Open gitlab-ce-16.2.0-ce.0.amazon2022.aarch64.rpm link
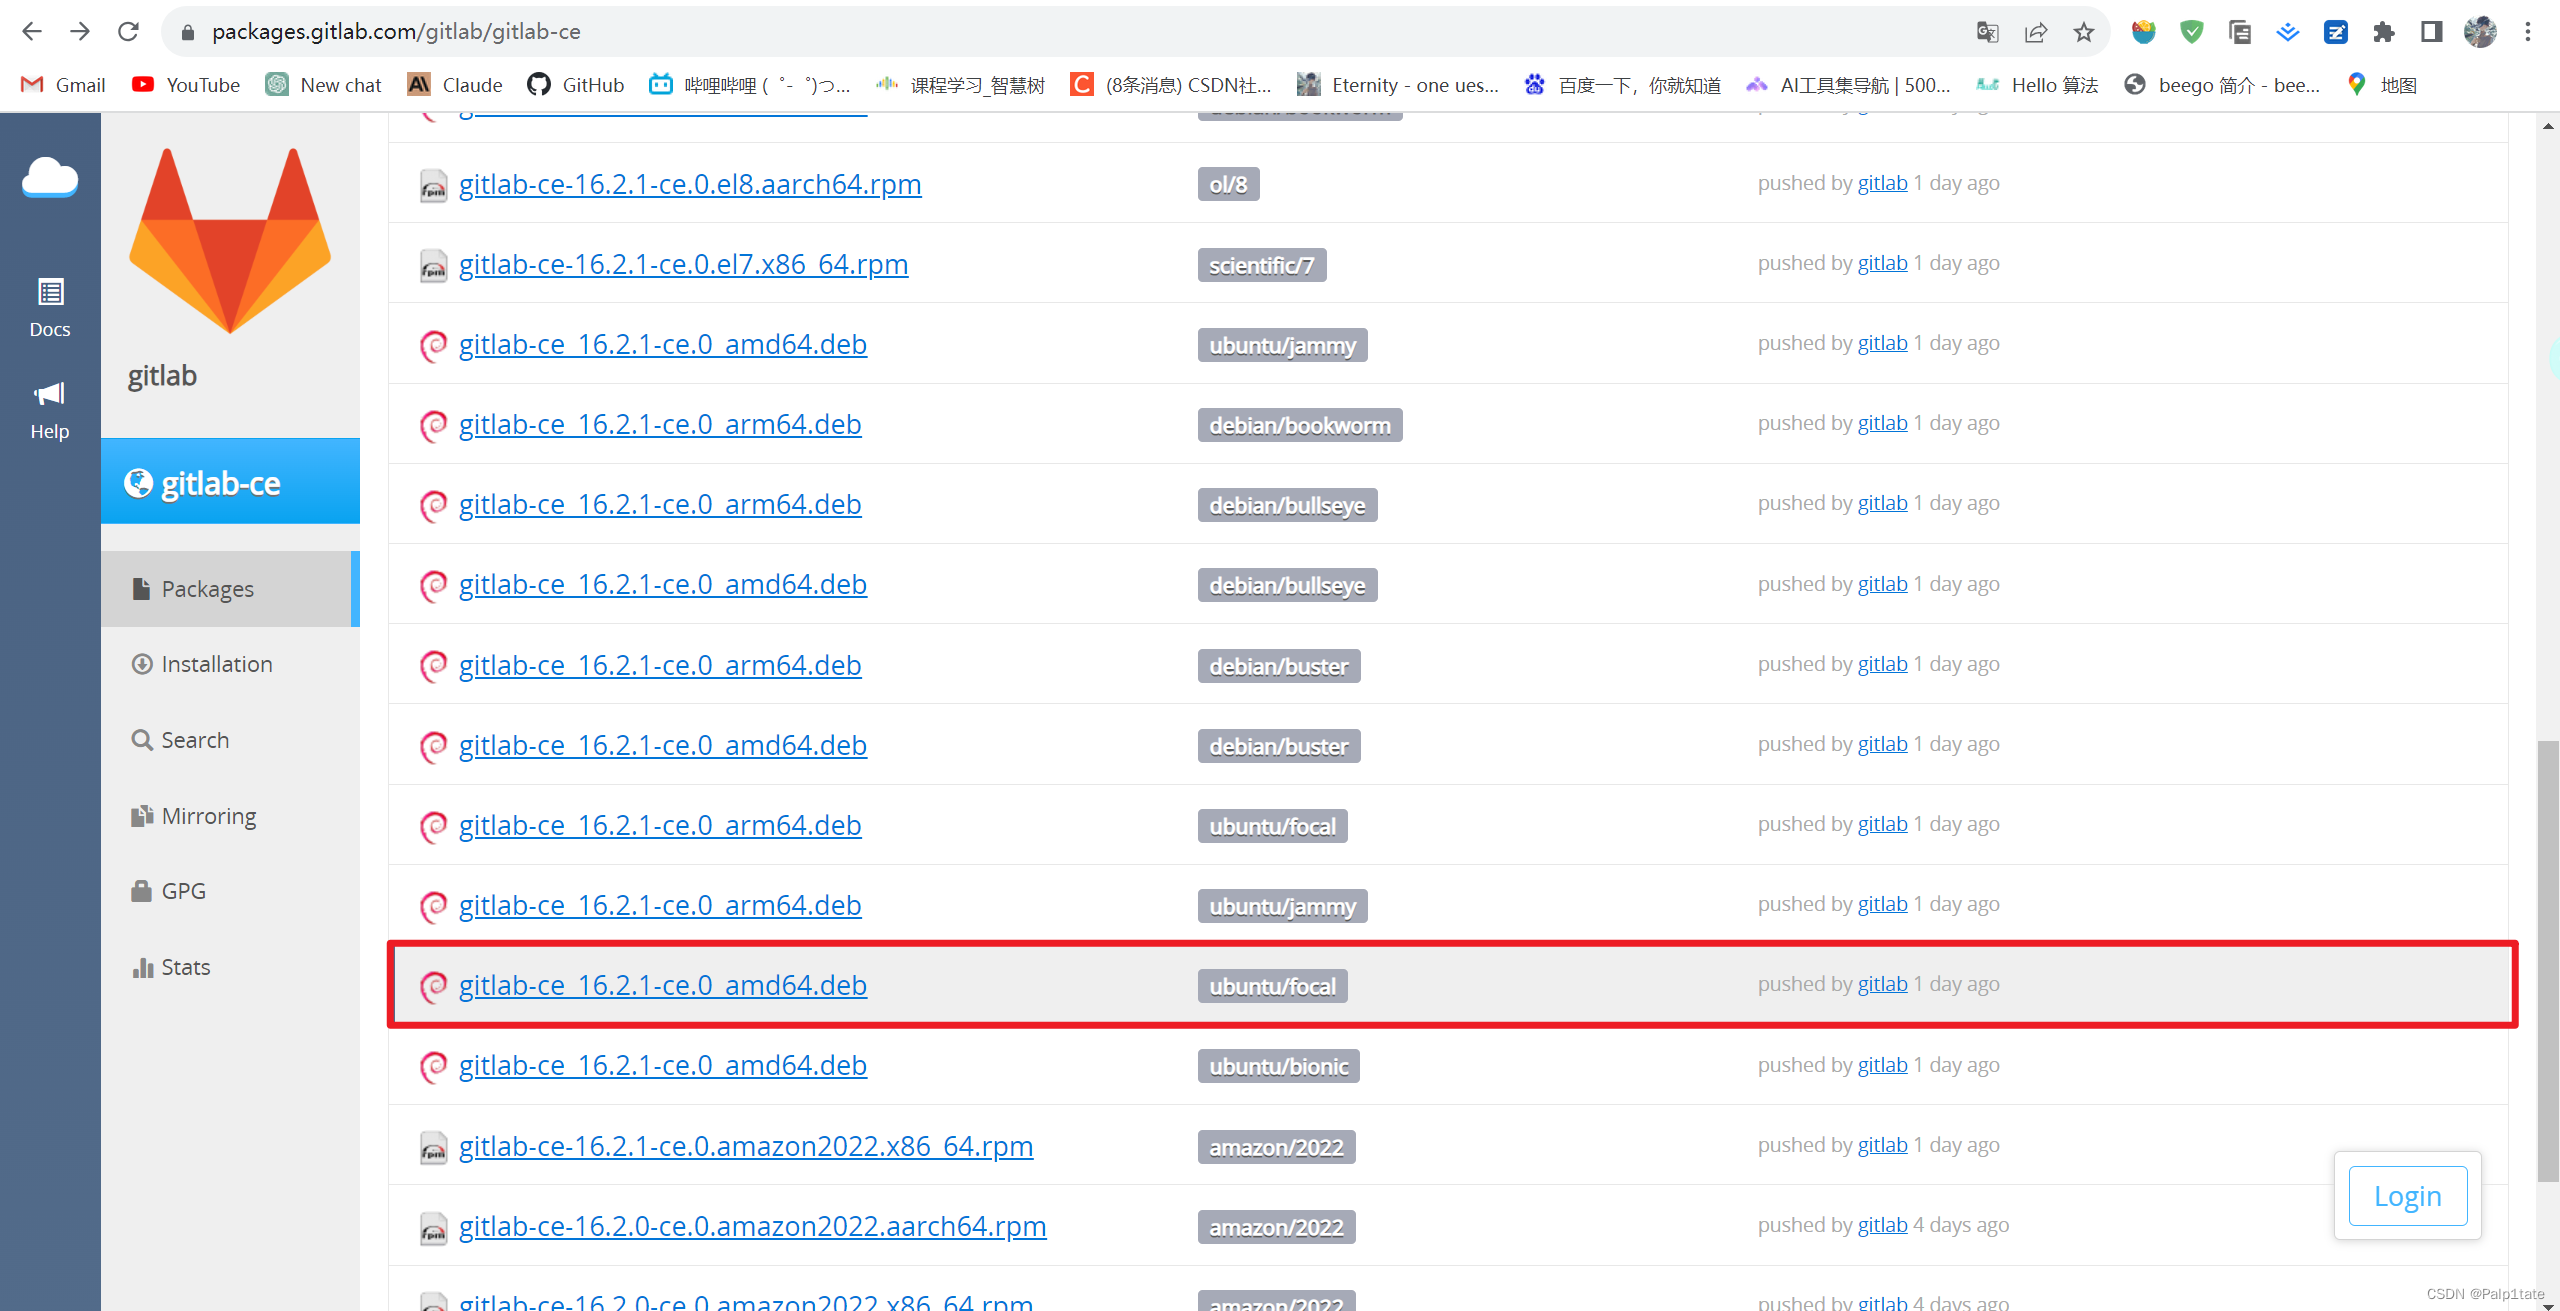The width and height of the screenshot is (2560, 1311). pos(753,1226)
